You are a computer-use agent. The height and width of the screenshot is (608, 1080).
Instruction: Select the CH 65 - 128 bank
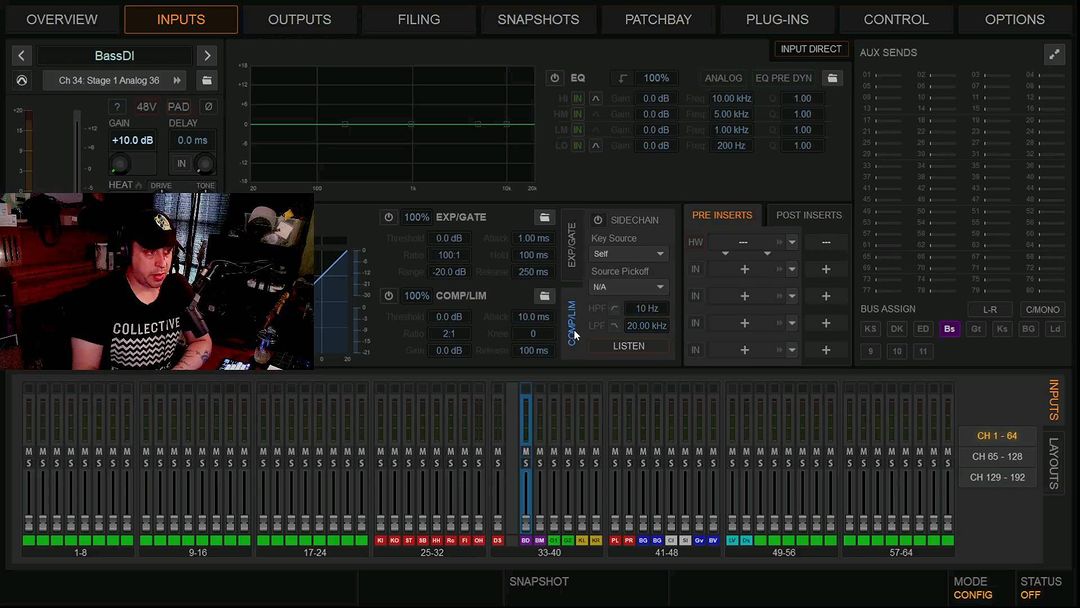(x=997, y=457)
